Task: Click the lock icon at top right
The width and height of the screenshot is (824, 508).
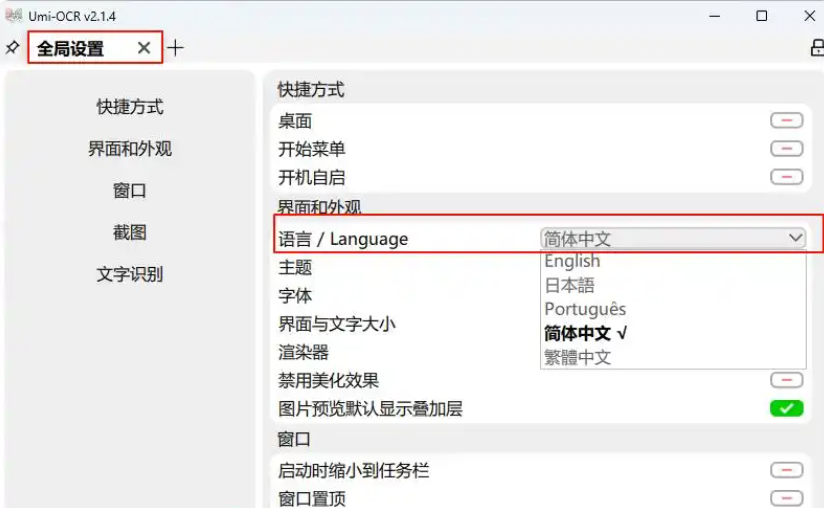Action: pos(817,48)
